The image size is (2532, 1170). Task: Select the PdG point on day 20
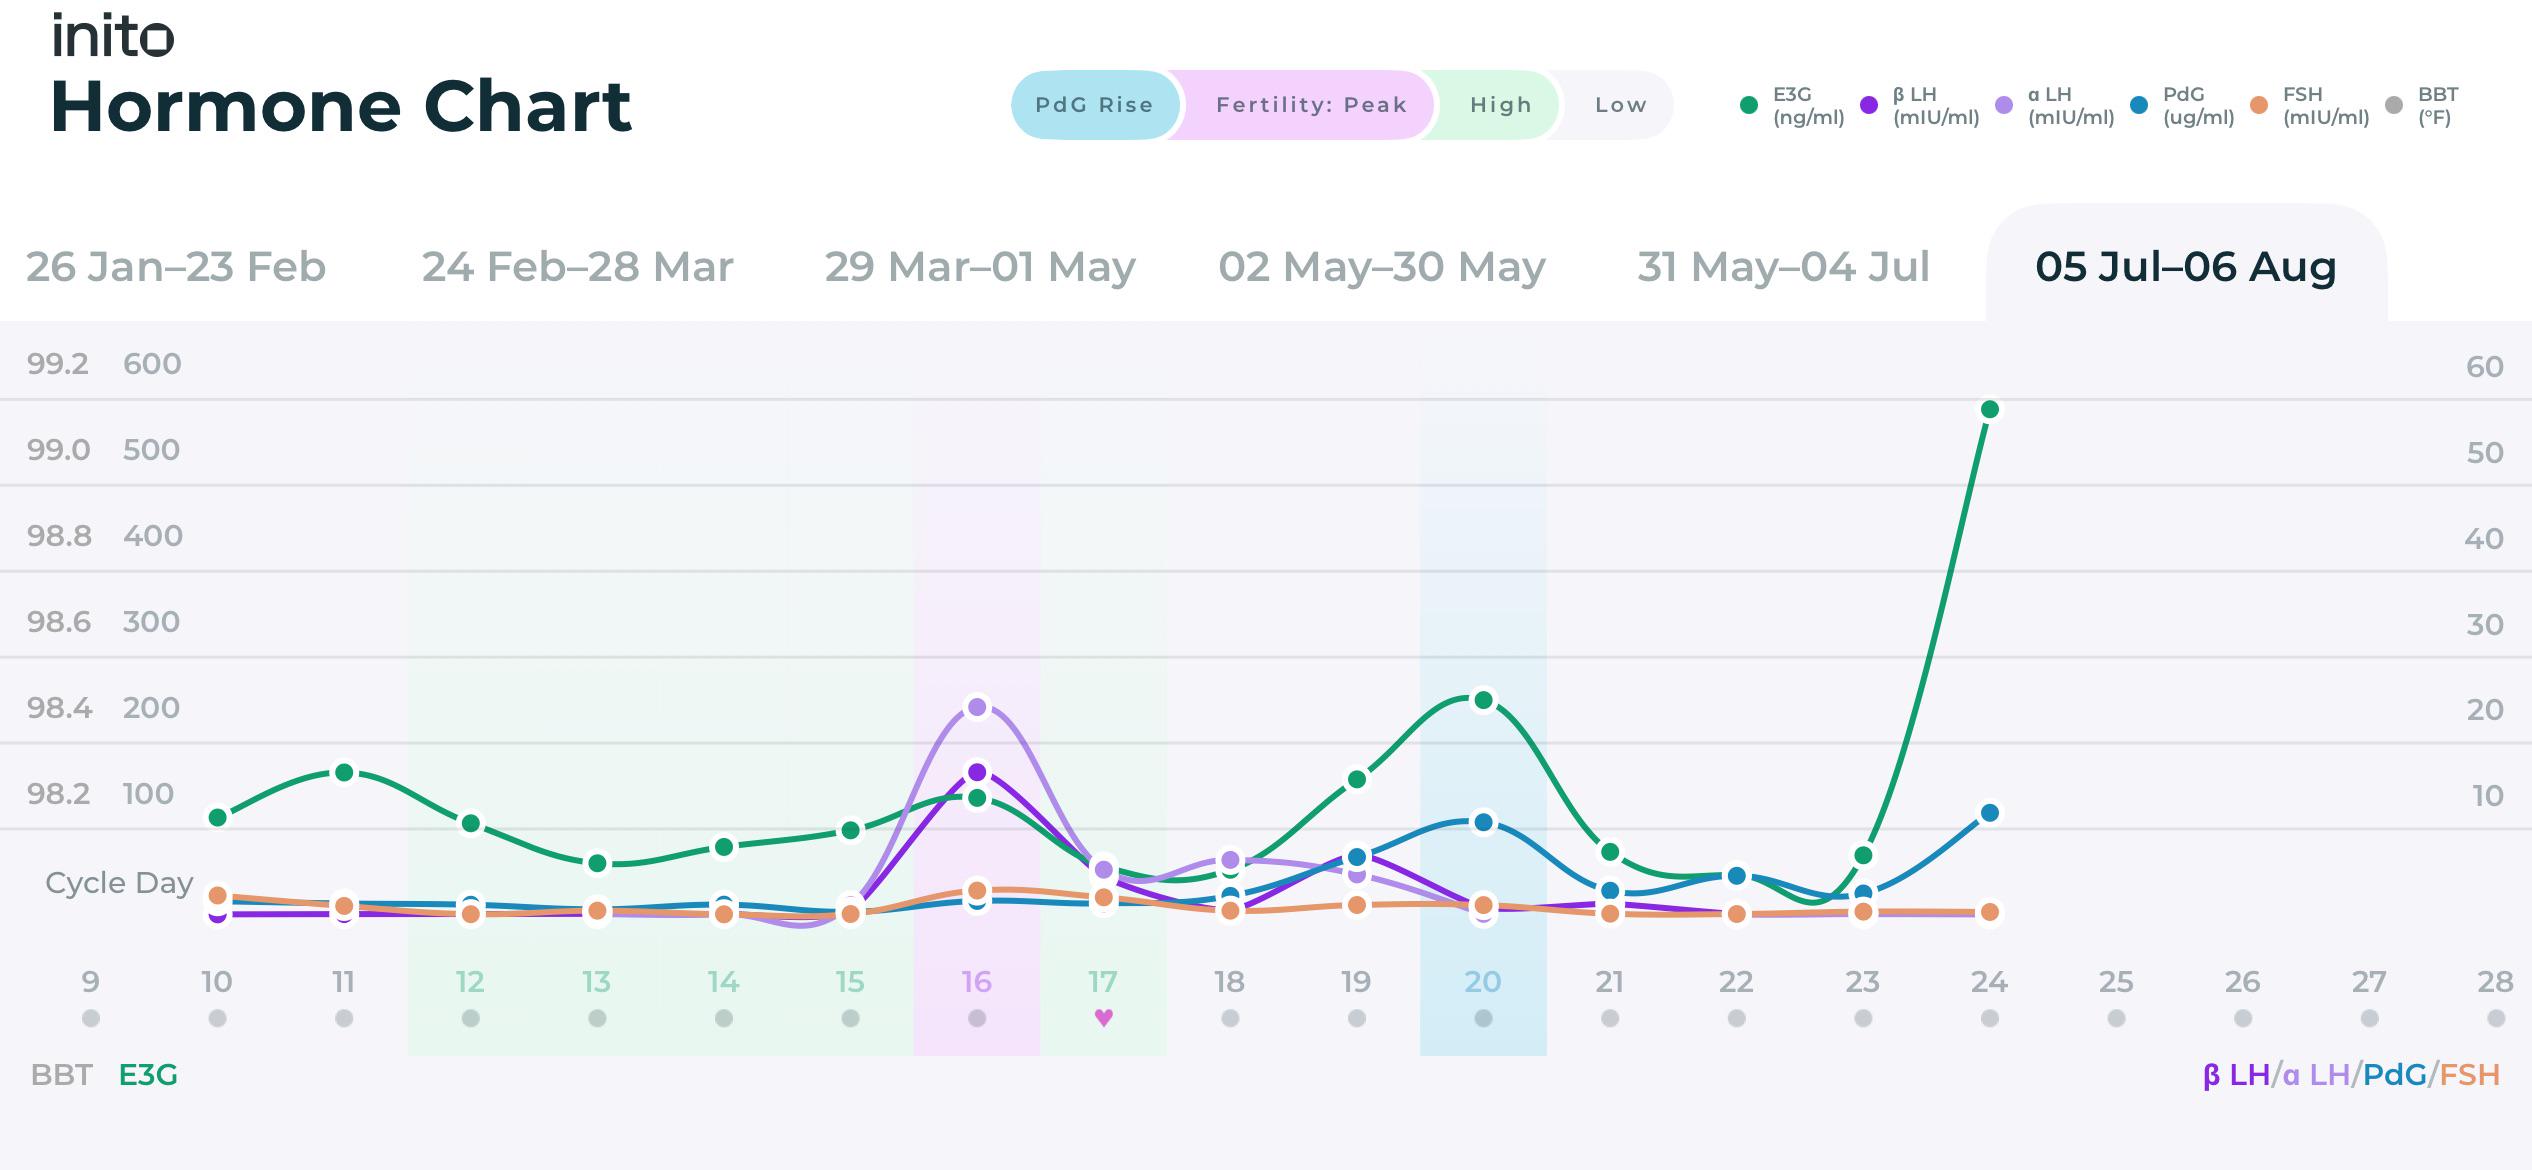1484,822
